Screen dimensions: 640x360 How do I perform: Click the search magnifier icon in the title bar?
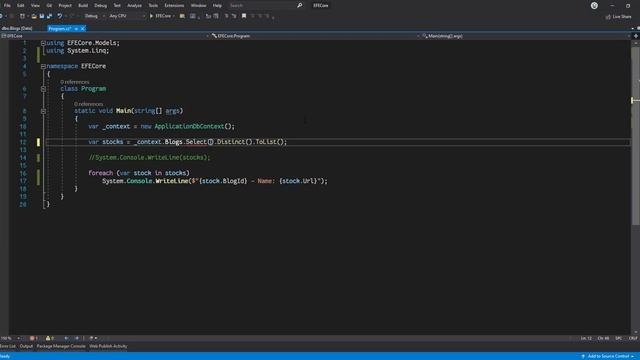[x=300, y=5]
